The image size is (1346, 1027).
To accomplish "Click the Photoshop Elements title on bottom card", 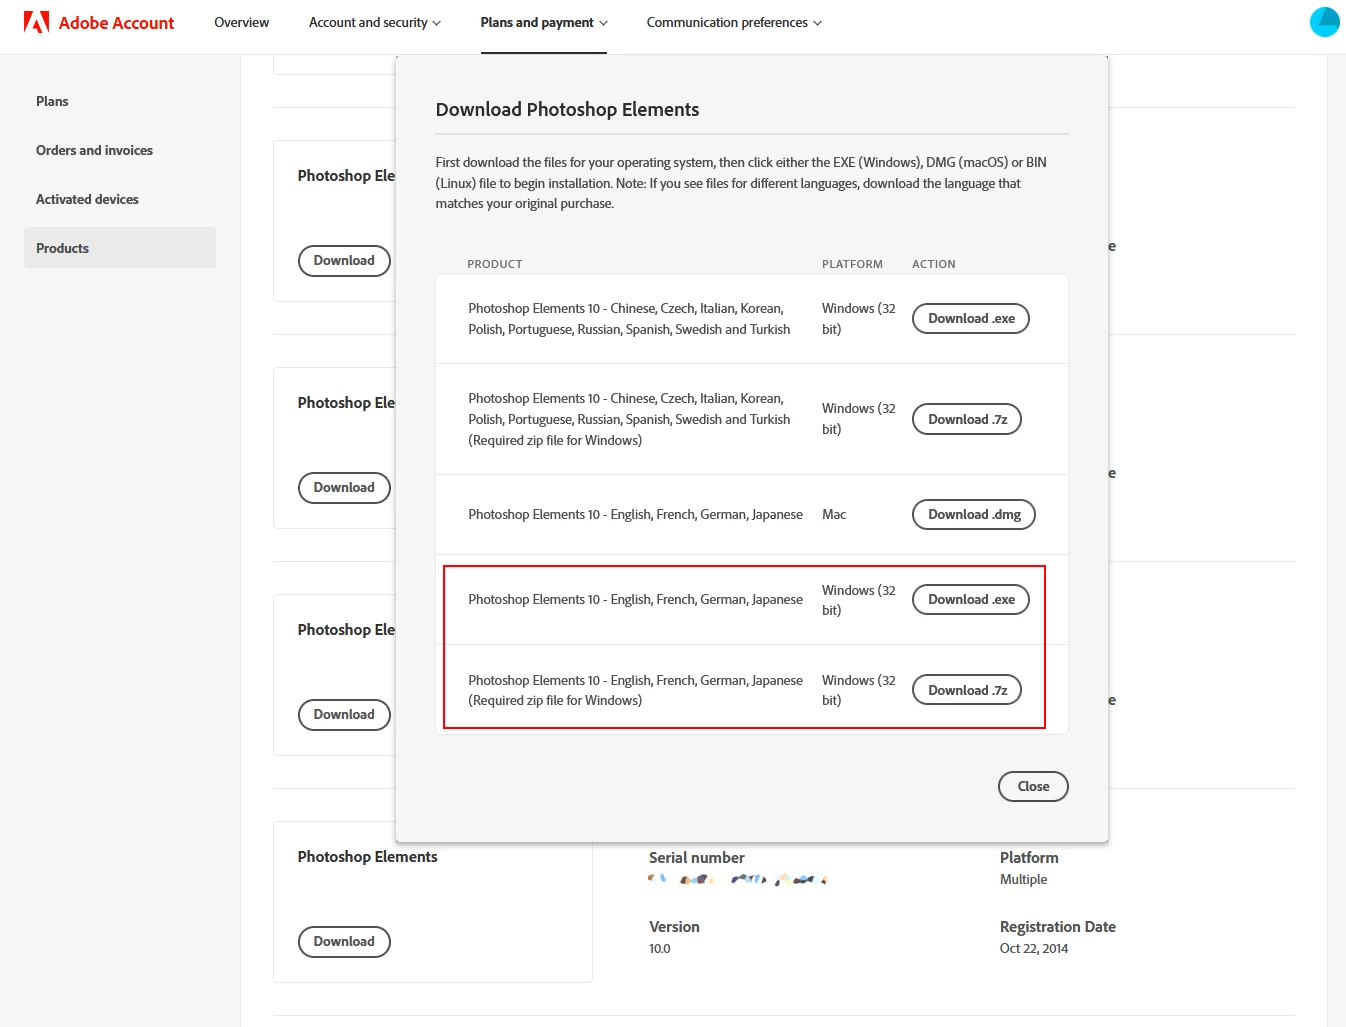I will pos(367,857).
